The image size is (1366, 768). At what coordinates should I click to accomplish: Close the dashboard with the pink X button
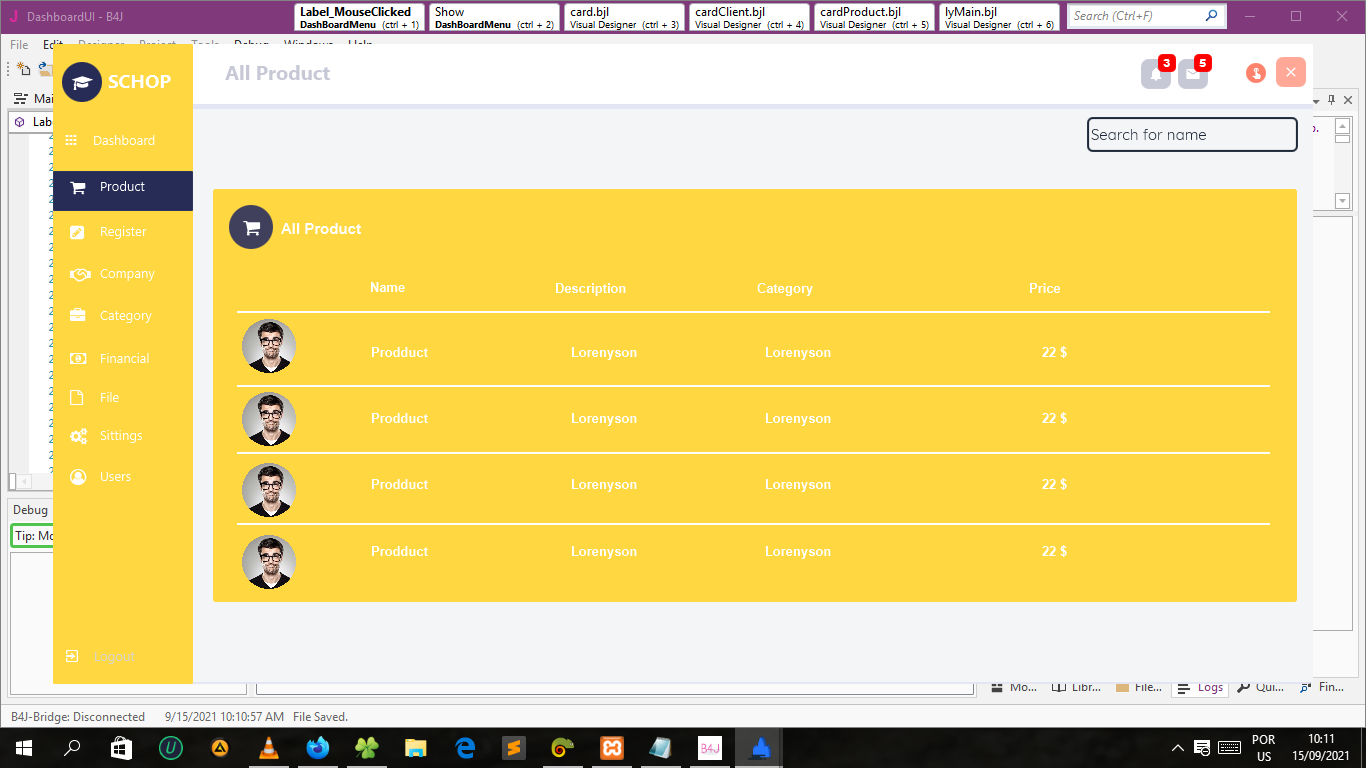pos(1291,72)
